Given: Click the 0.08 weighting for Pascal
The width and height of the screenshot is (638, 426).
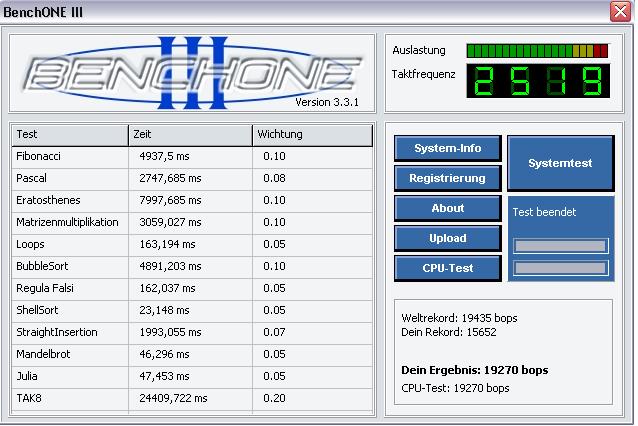Looking at the screenshot, I should point(274,179).
